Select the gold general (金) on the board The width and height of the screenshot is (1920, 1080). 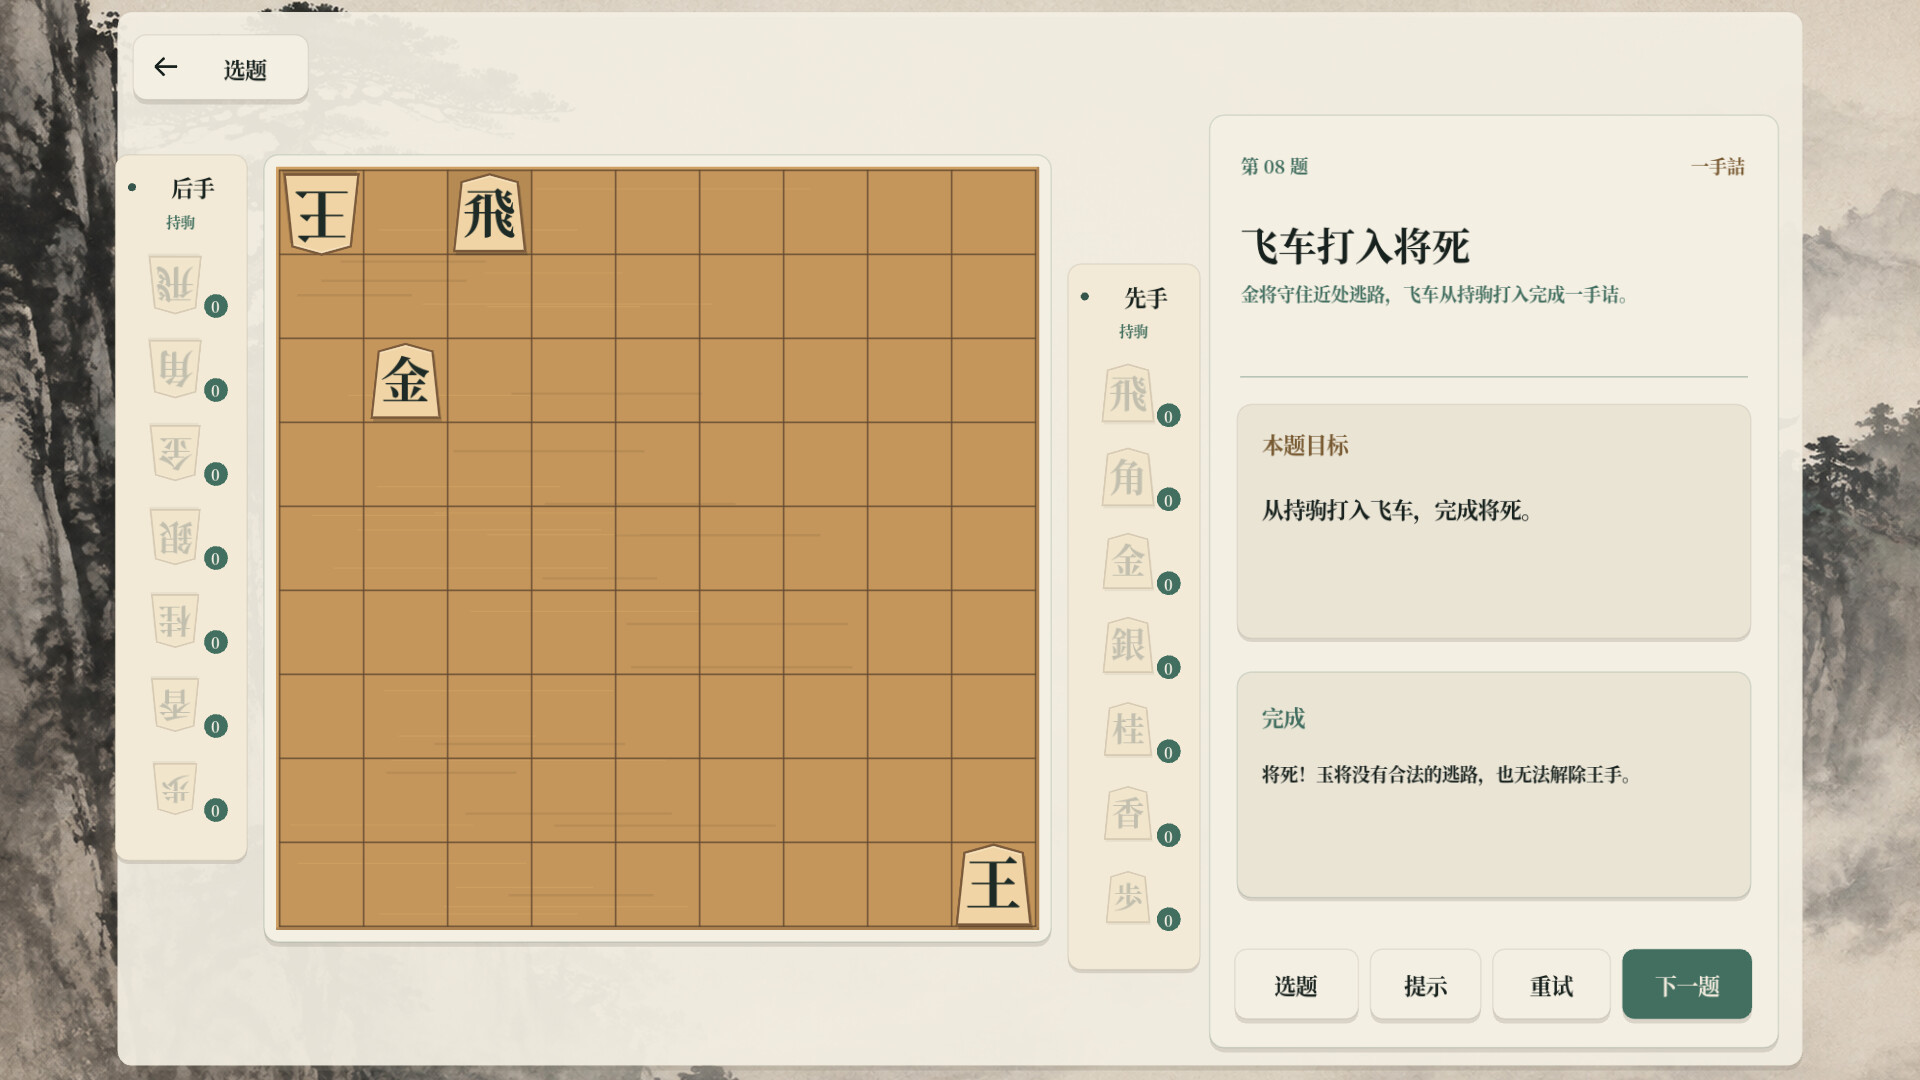click(405, 381)
